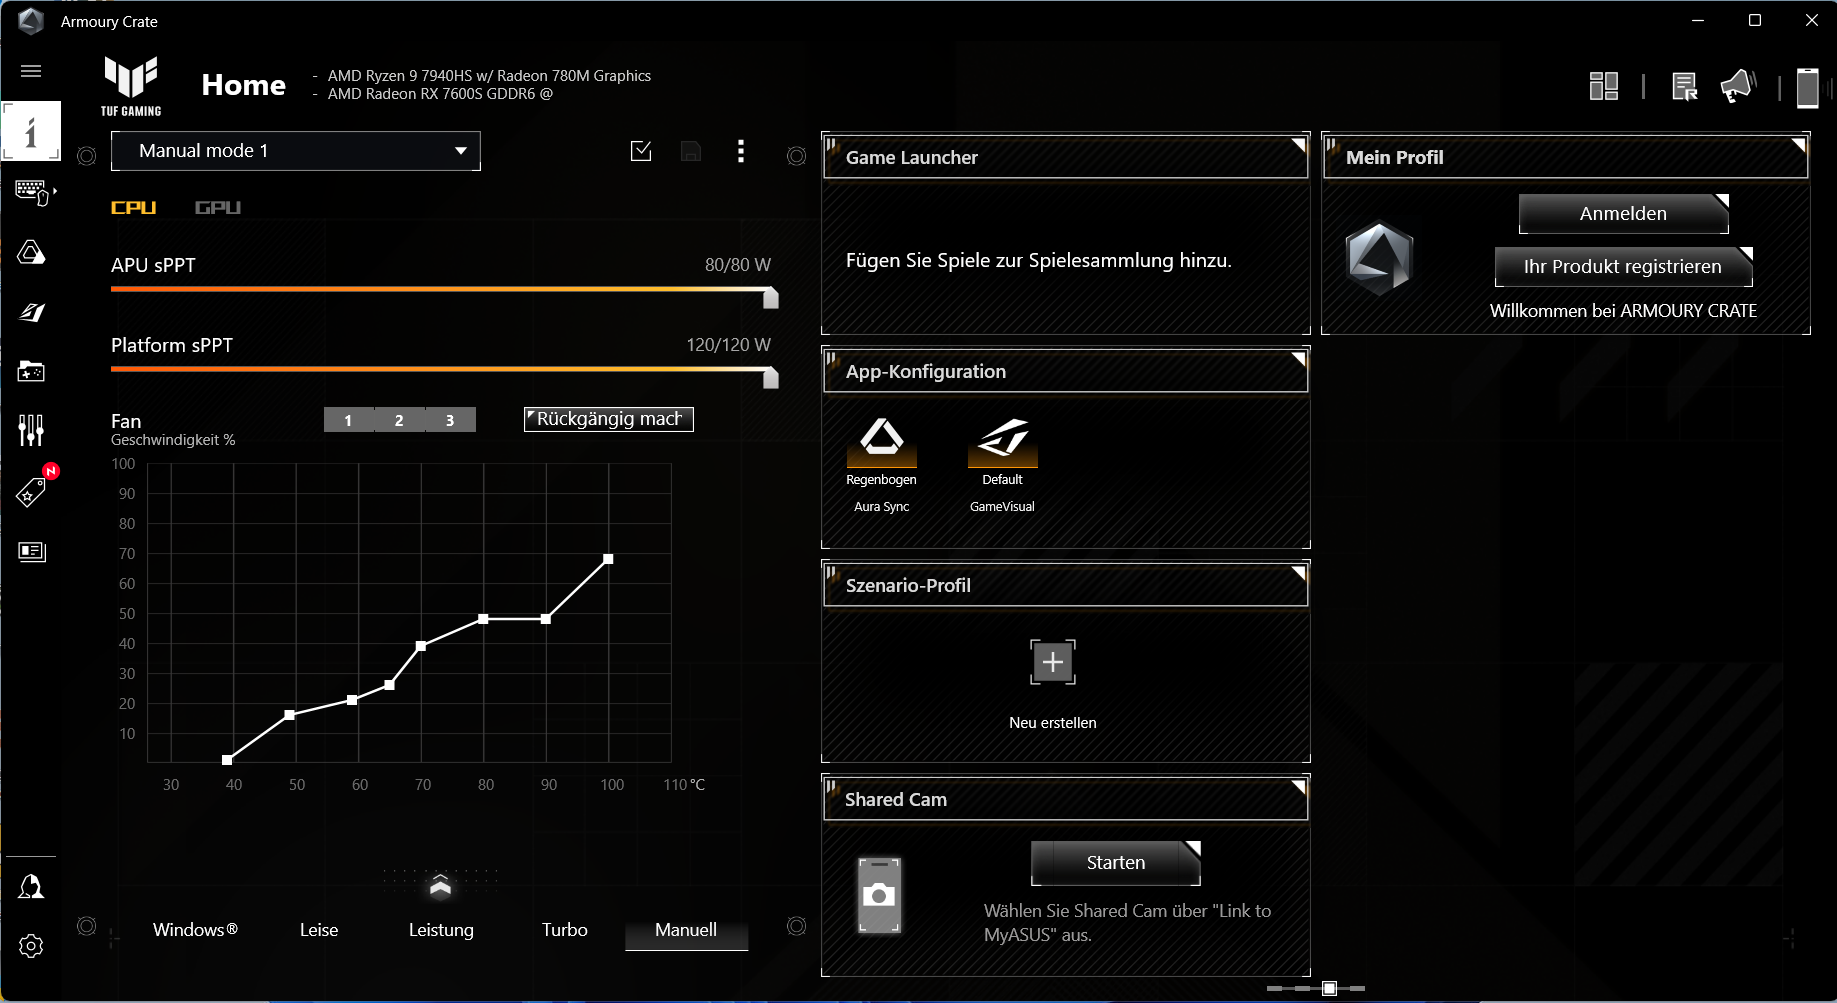
Task: Click the Anmelden button
Action: pos(1623,213)
